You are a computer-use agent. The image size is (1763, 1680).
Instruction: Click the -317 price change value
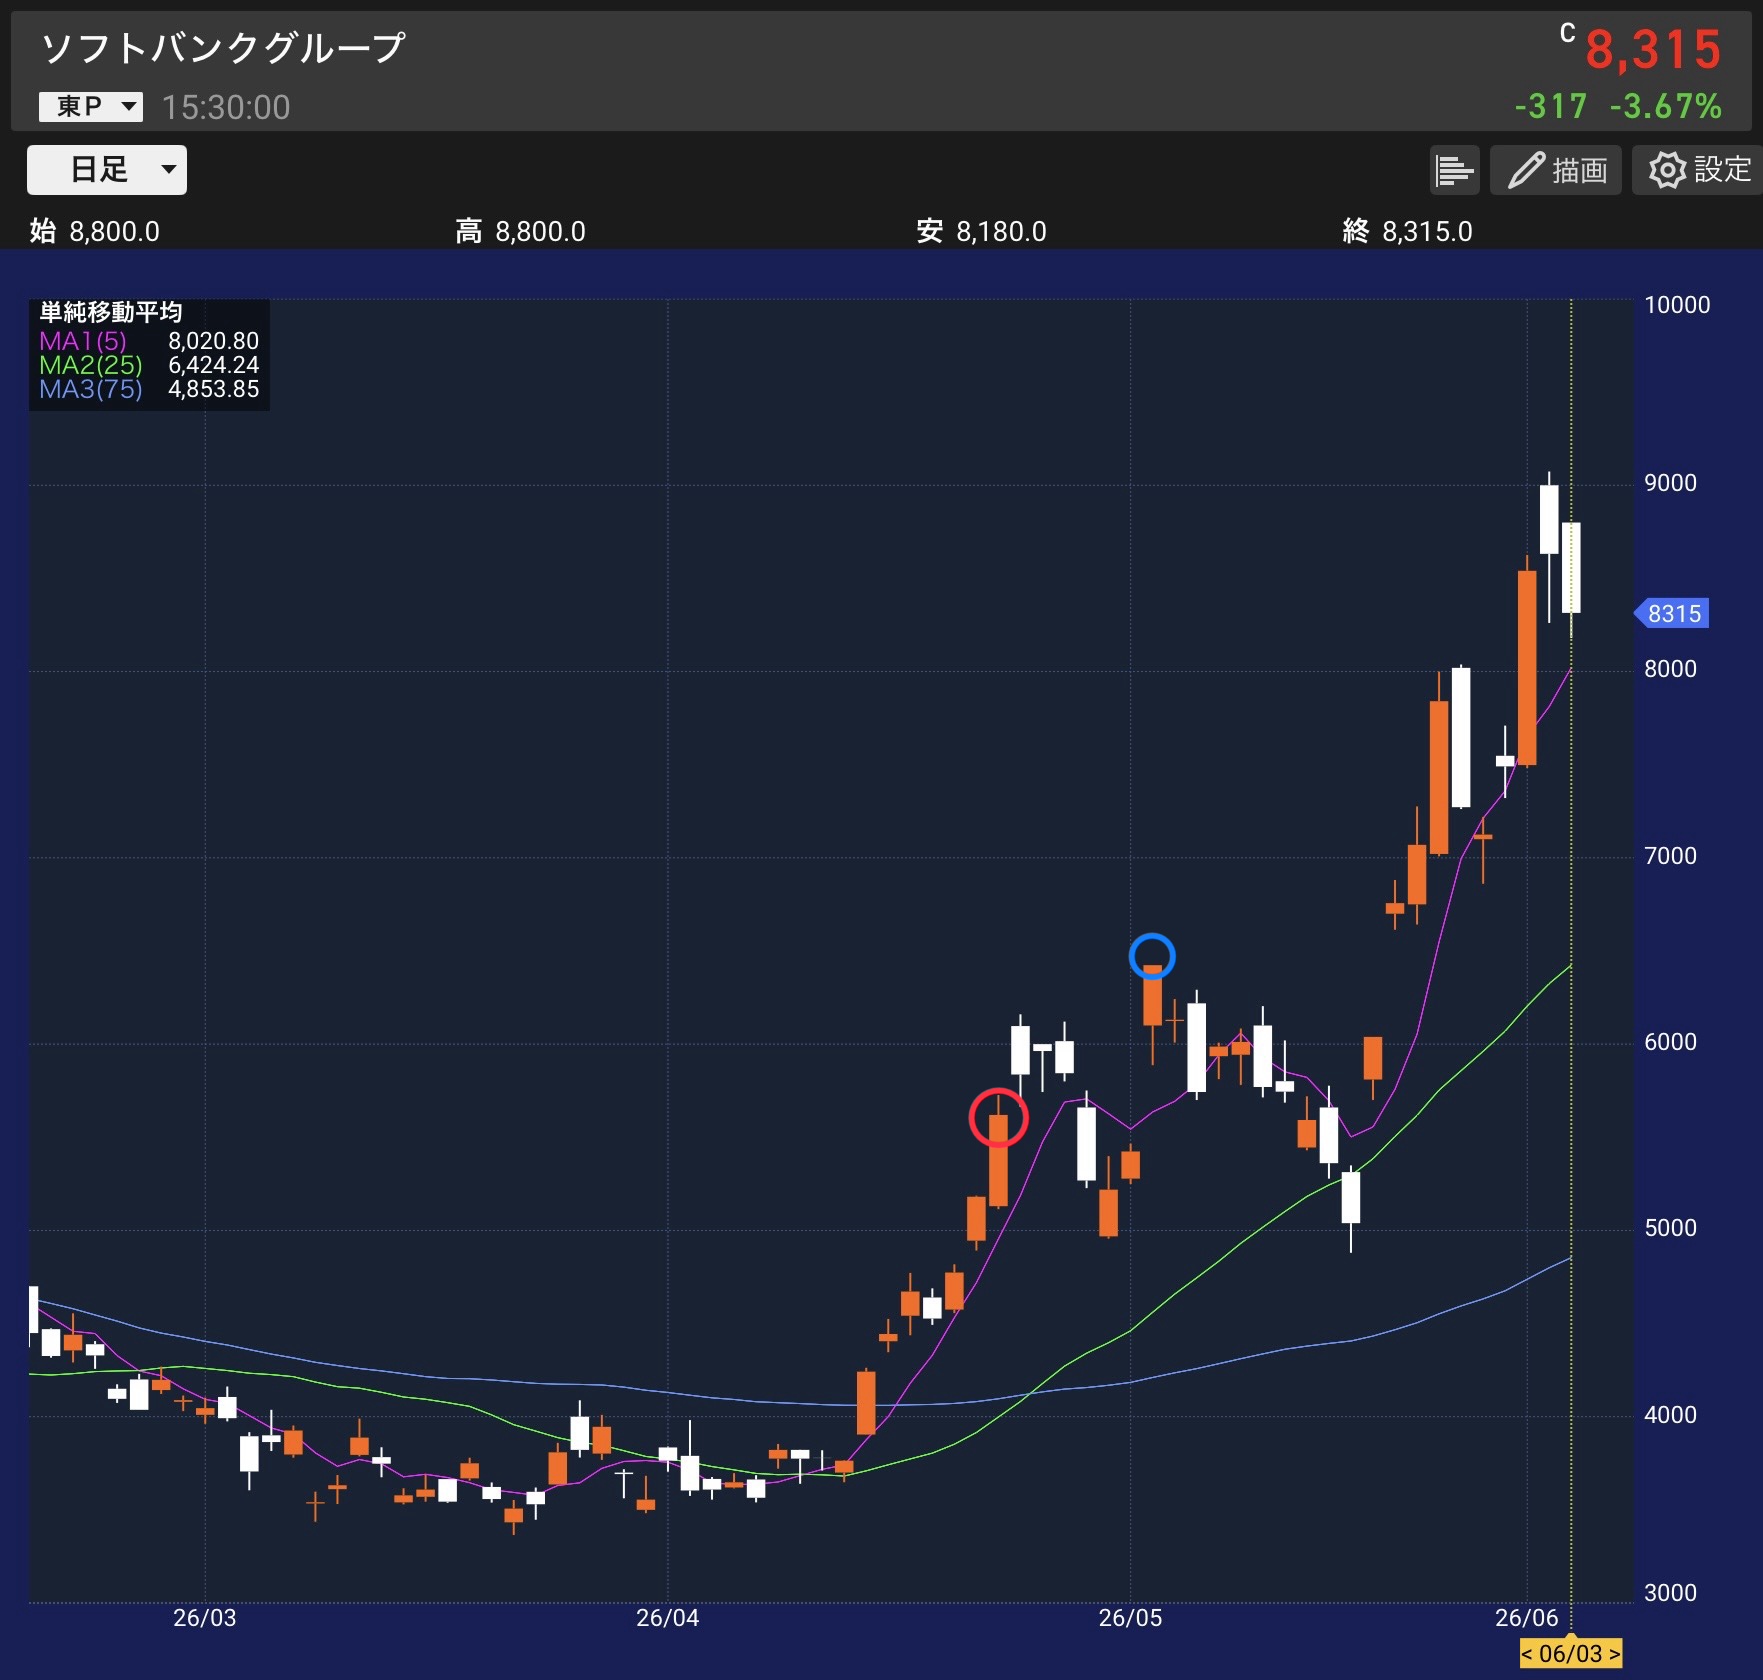click(1551, 106)
